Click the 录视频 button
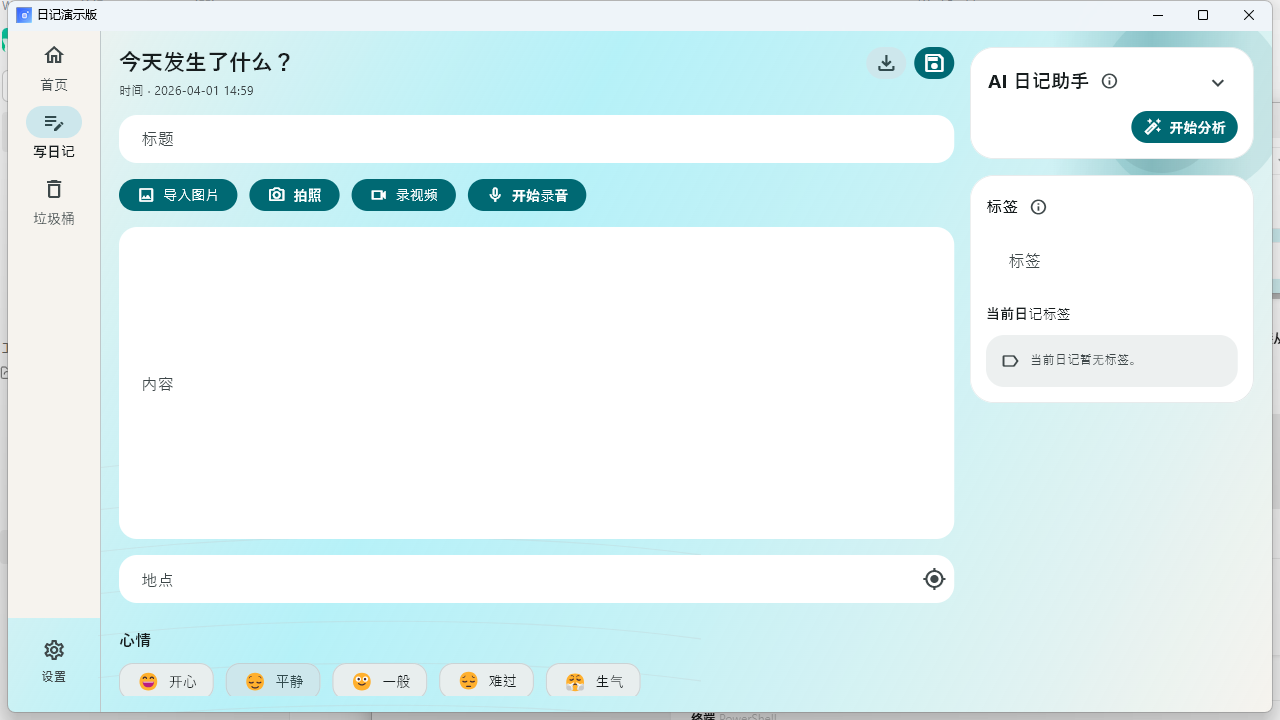This screenshot has width=1280, height=720. [x=403, y=195]
